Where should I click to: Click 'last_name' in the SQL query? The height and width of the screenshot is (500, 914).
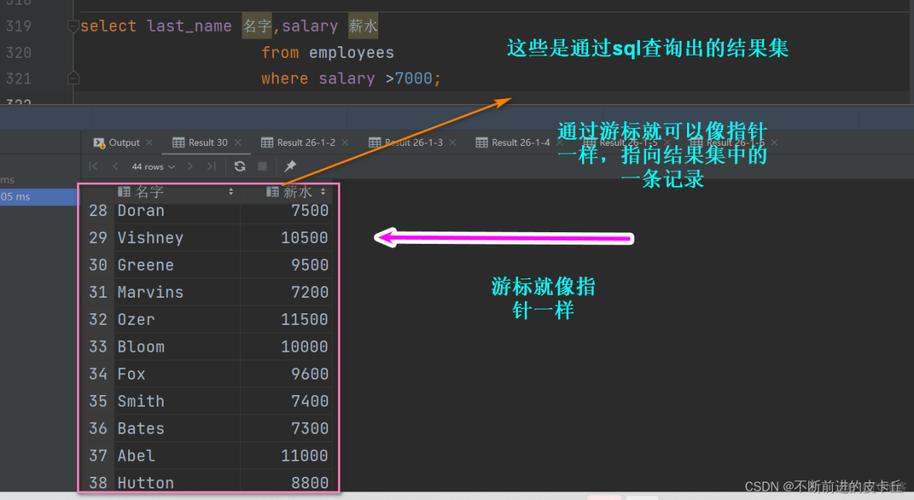click(189, 26)
